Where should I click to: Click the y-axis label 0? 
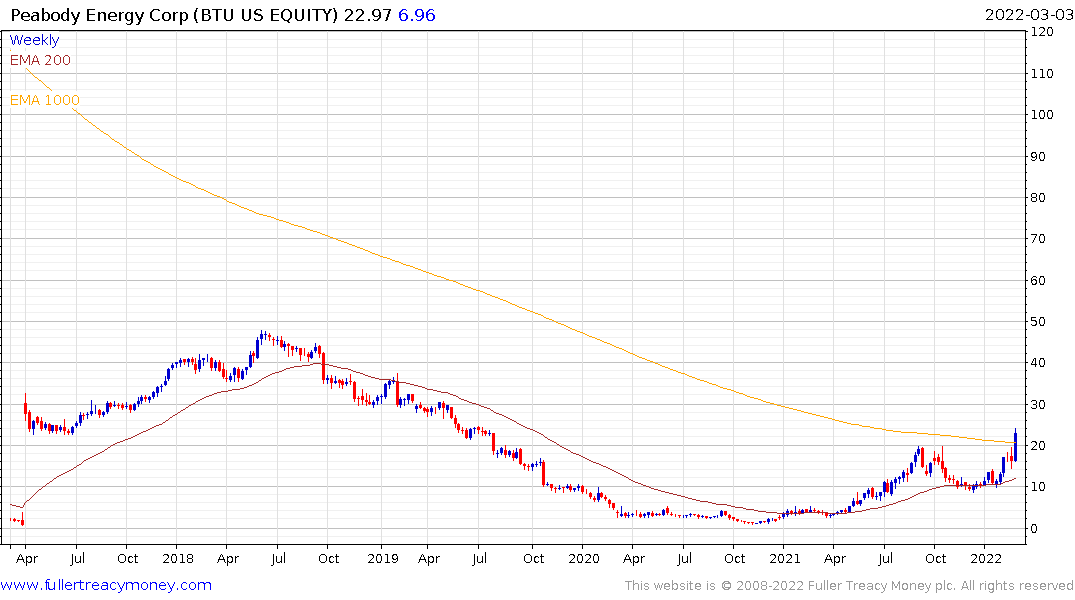(x=1035, y=529)
